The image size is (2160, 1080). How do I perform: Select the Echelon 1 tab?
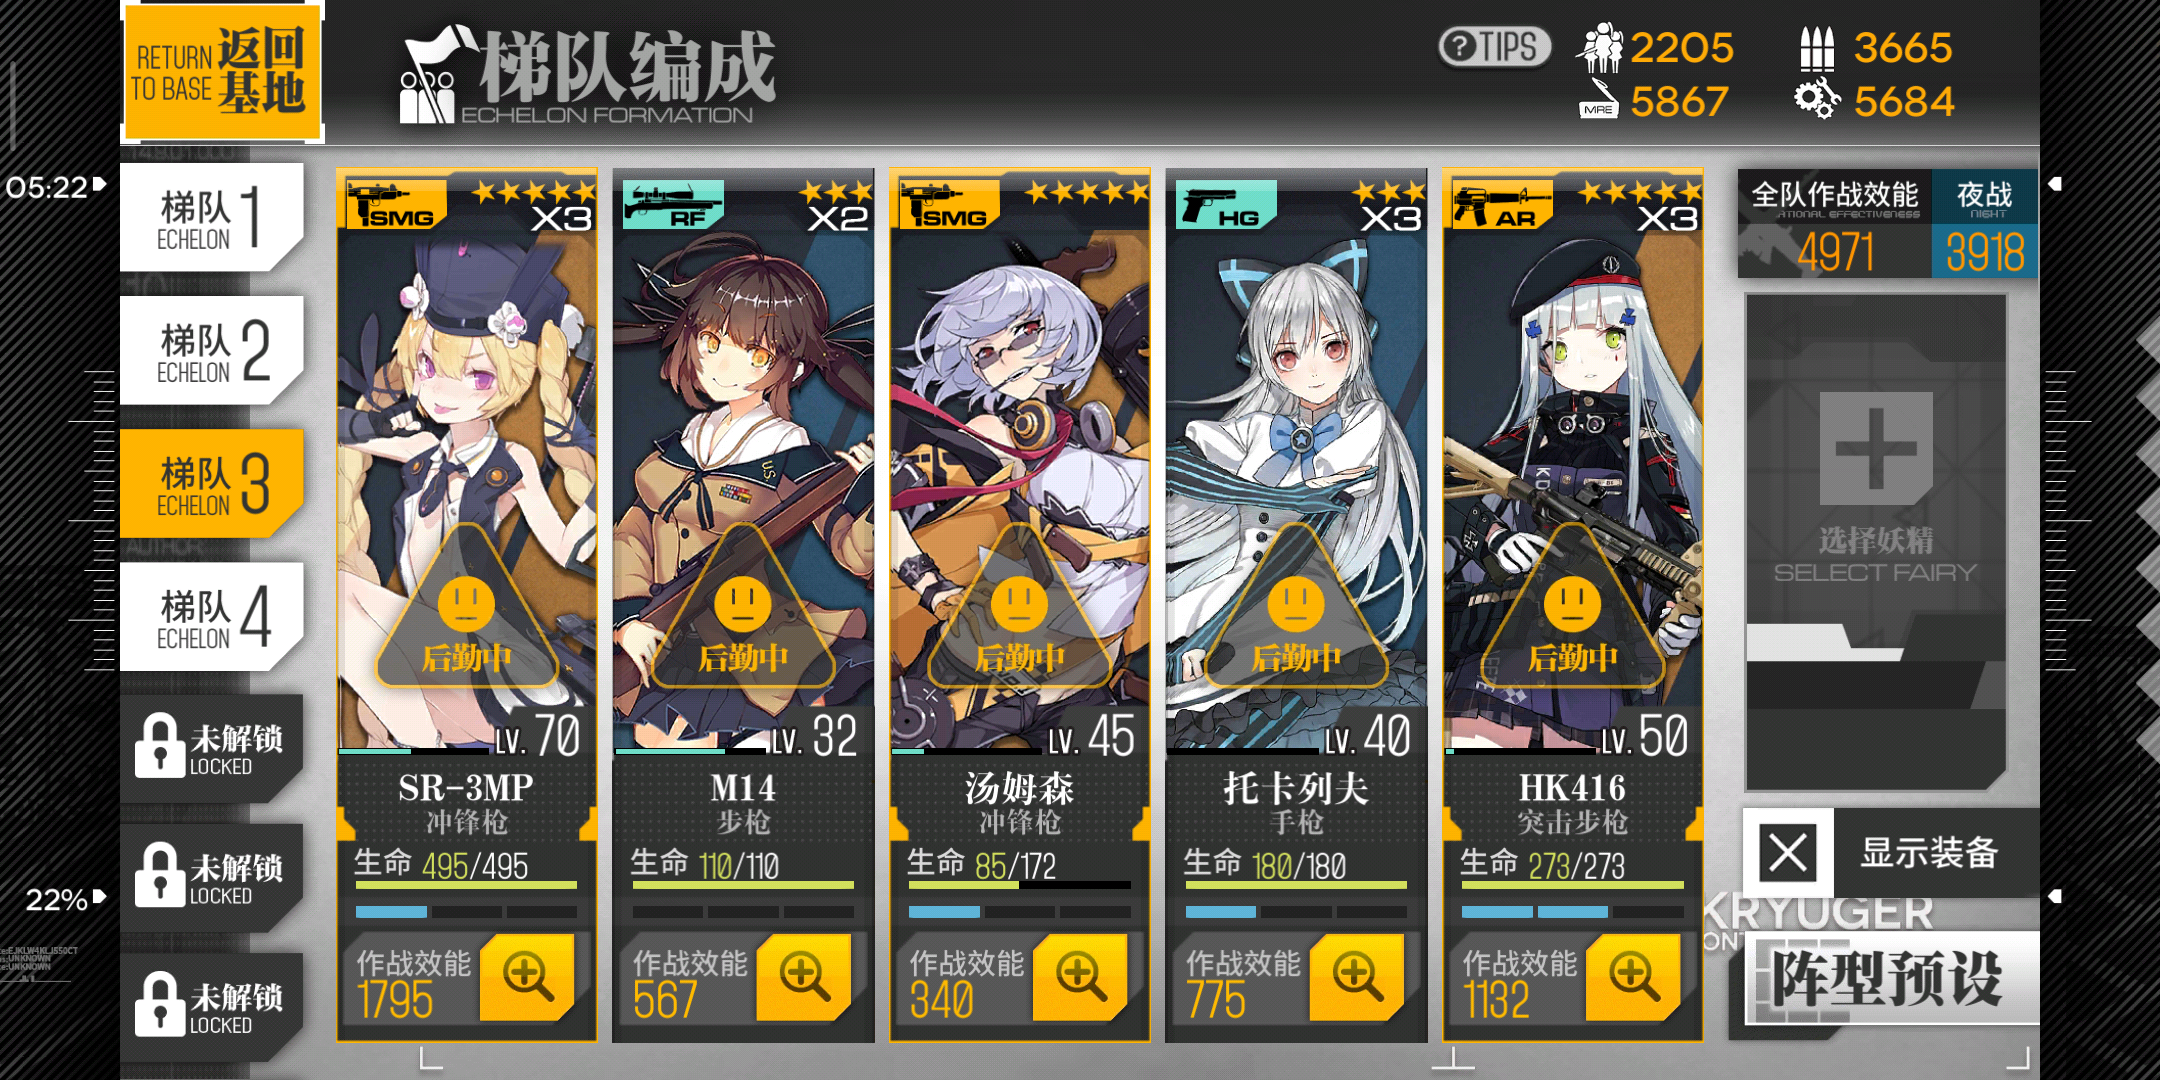pos(212,217)
